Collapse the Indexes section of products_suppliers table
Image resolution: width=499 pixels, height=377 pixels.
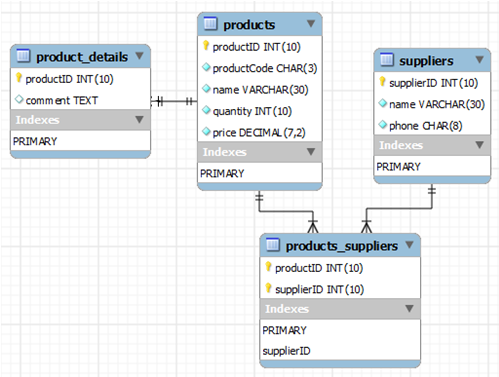coord(409,308)
